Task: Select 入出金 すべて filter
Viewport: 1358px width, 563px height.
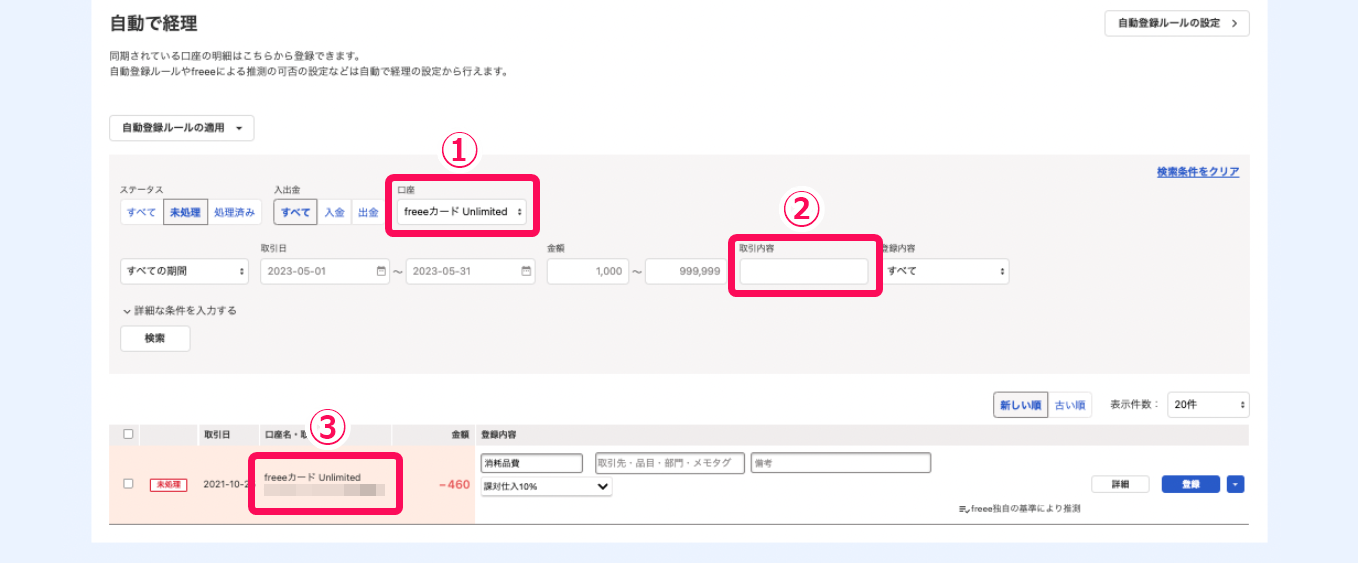Action: tap(295, 212)
